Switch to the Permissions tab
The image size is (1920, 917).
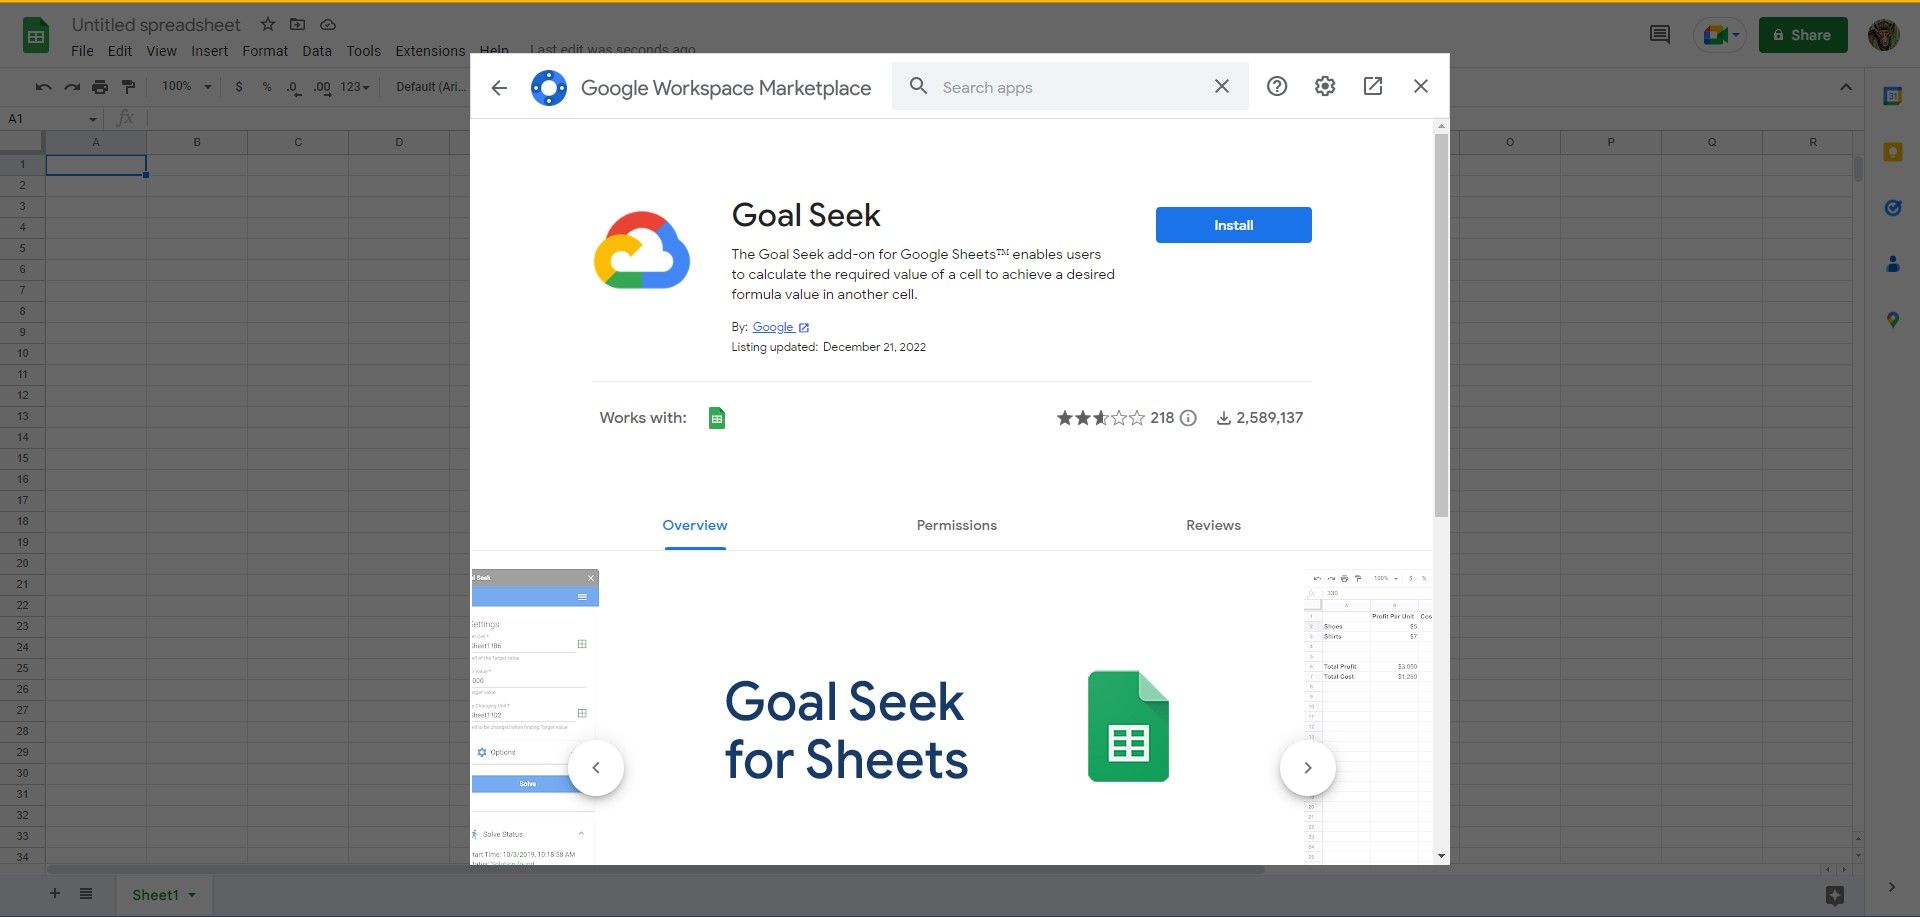click(x=956, y=525)
